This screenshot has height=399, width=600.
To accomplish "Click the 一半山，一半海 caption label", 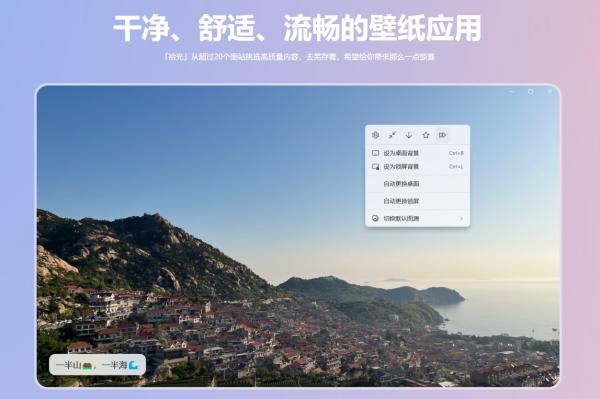I will click(97, 365).
